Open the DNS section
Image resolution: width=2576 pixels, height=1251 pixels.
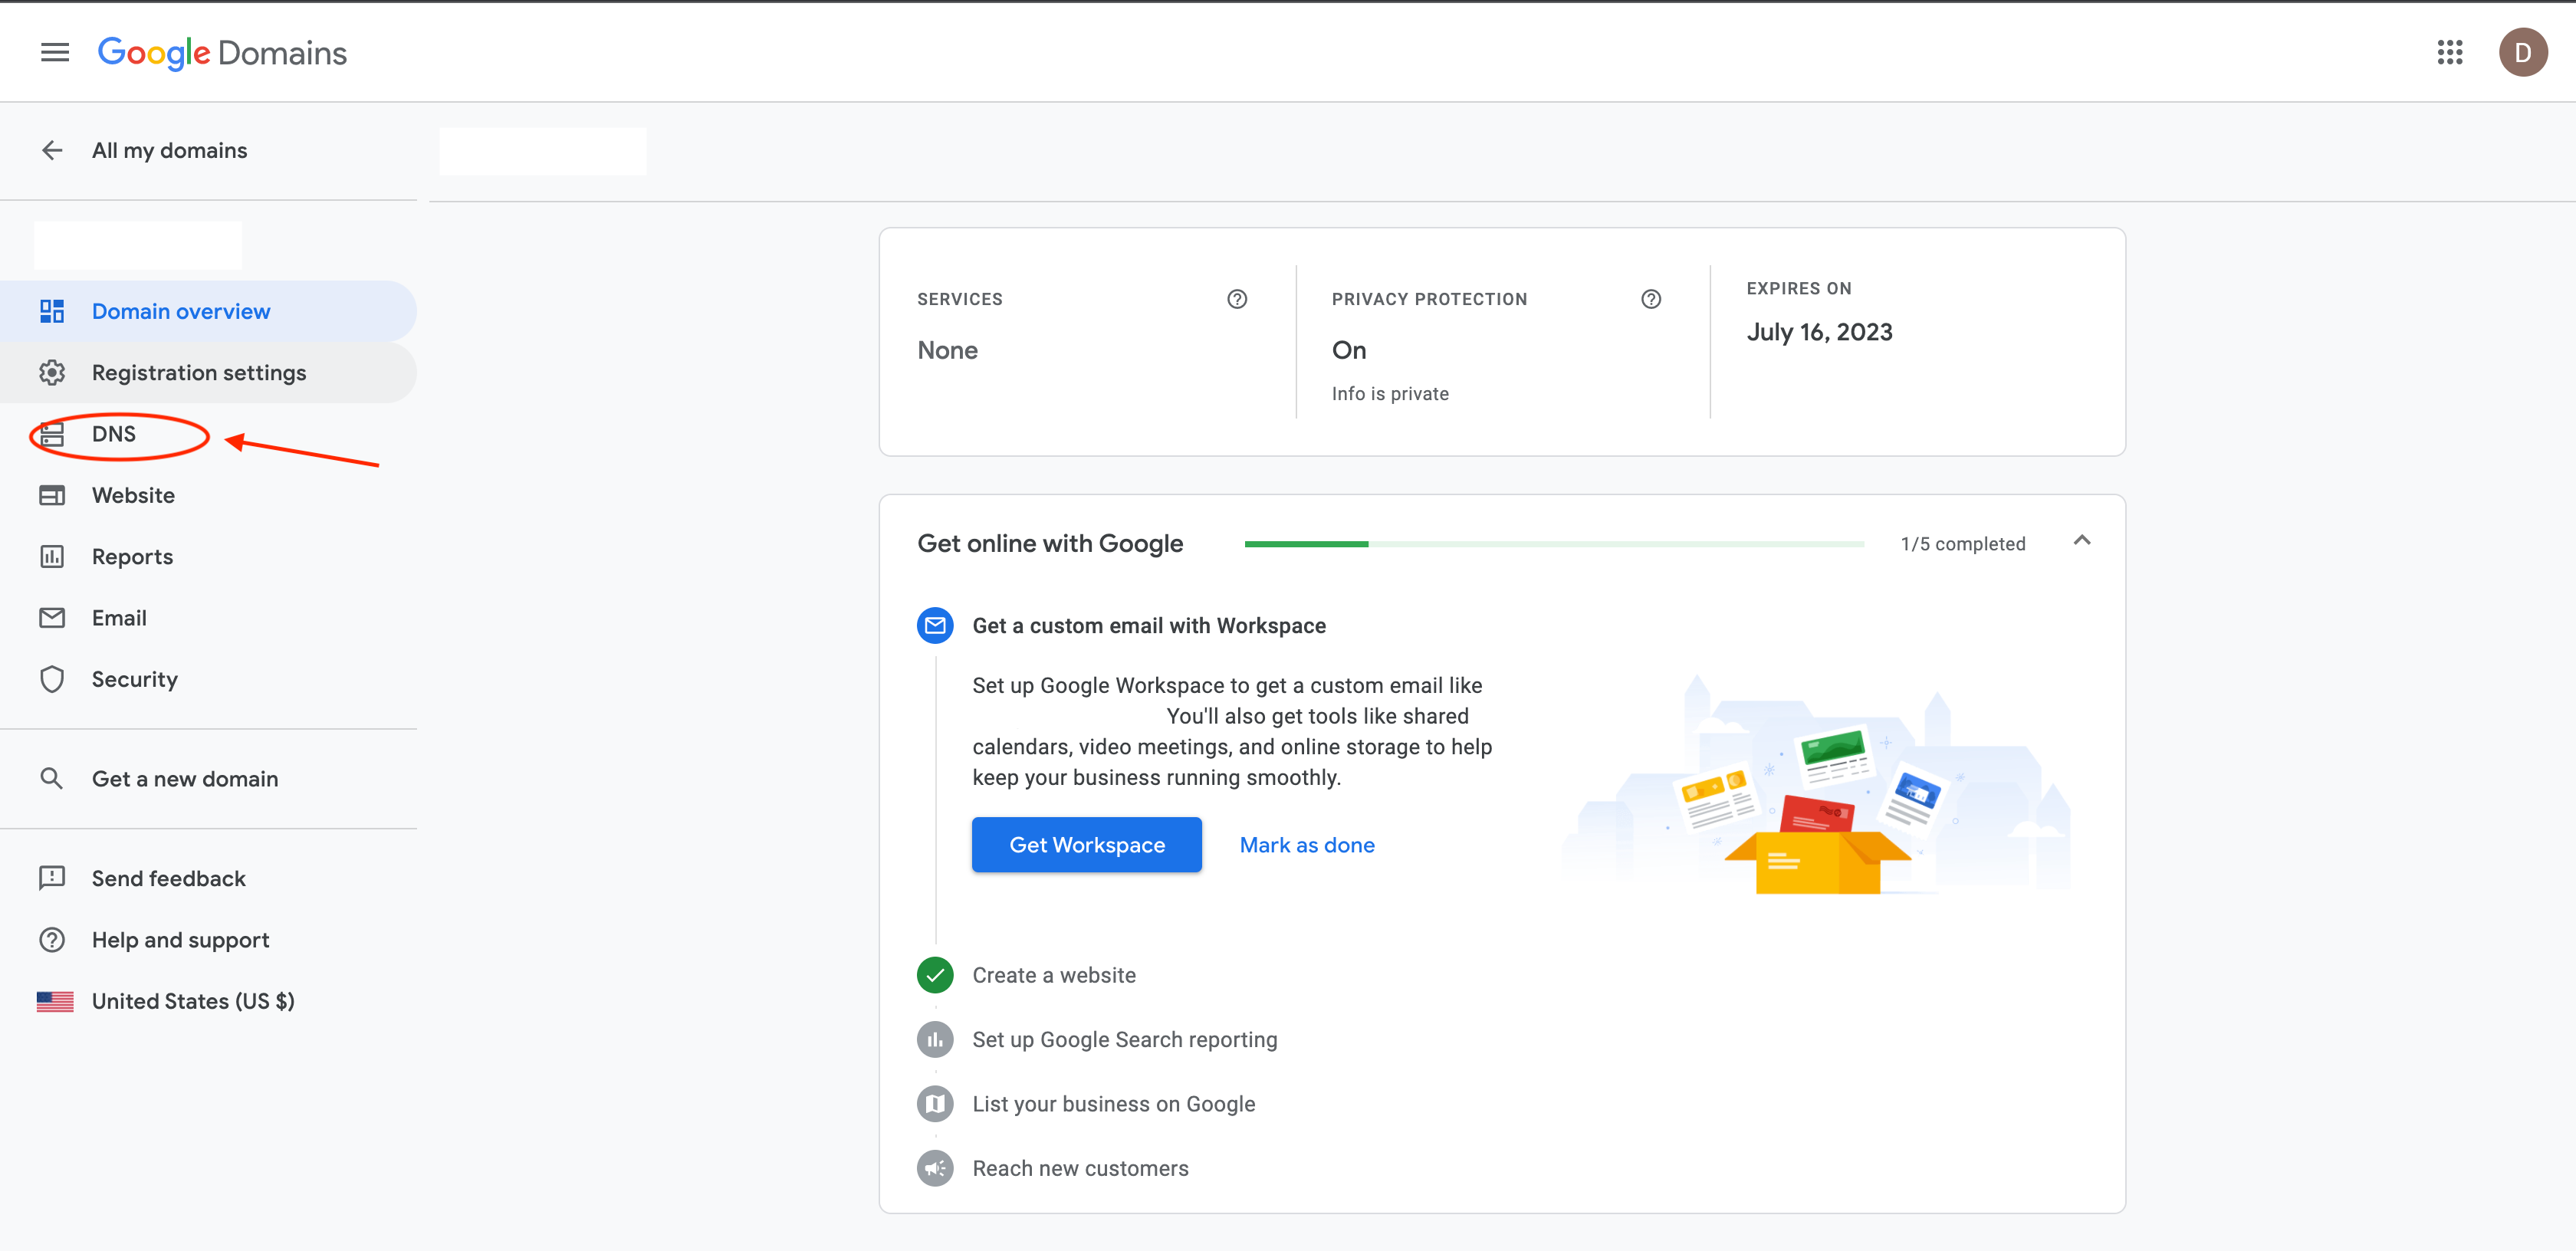tap(208, 434)
